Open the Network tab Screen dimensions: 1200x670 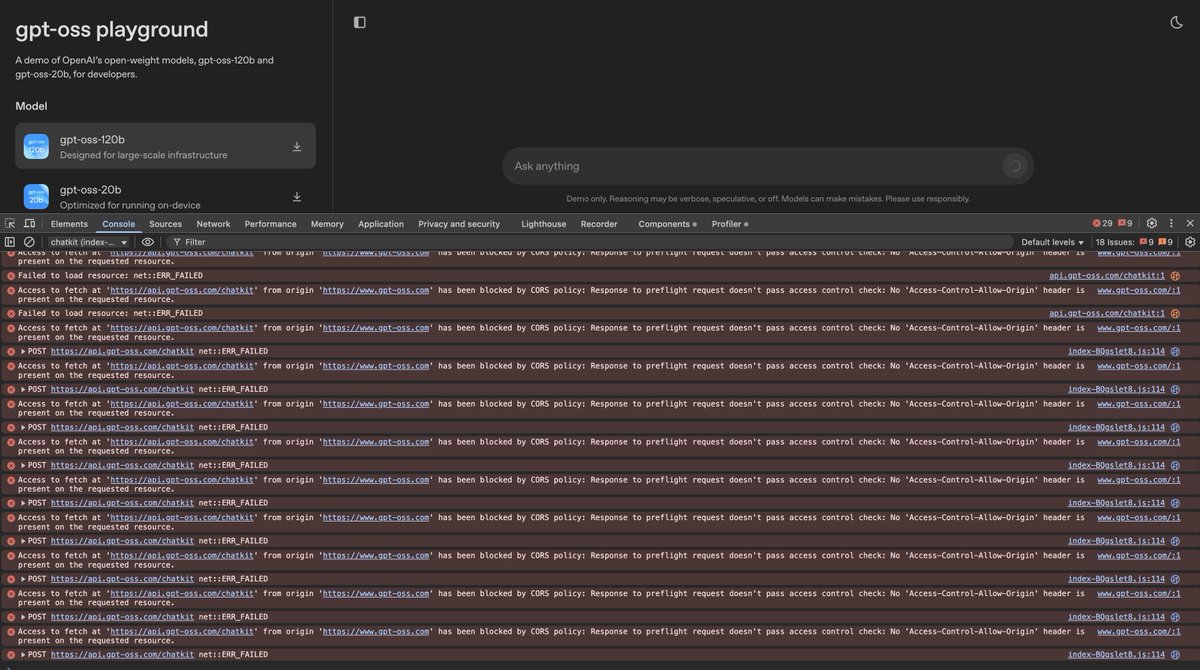click(x=213, y=224)
